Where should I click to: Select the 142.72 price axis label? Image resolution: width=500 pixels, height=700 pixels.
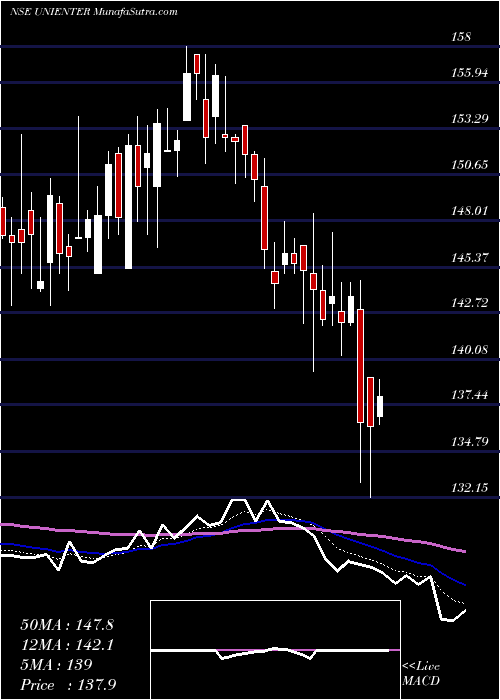point(469,303)
